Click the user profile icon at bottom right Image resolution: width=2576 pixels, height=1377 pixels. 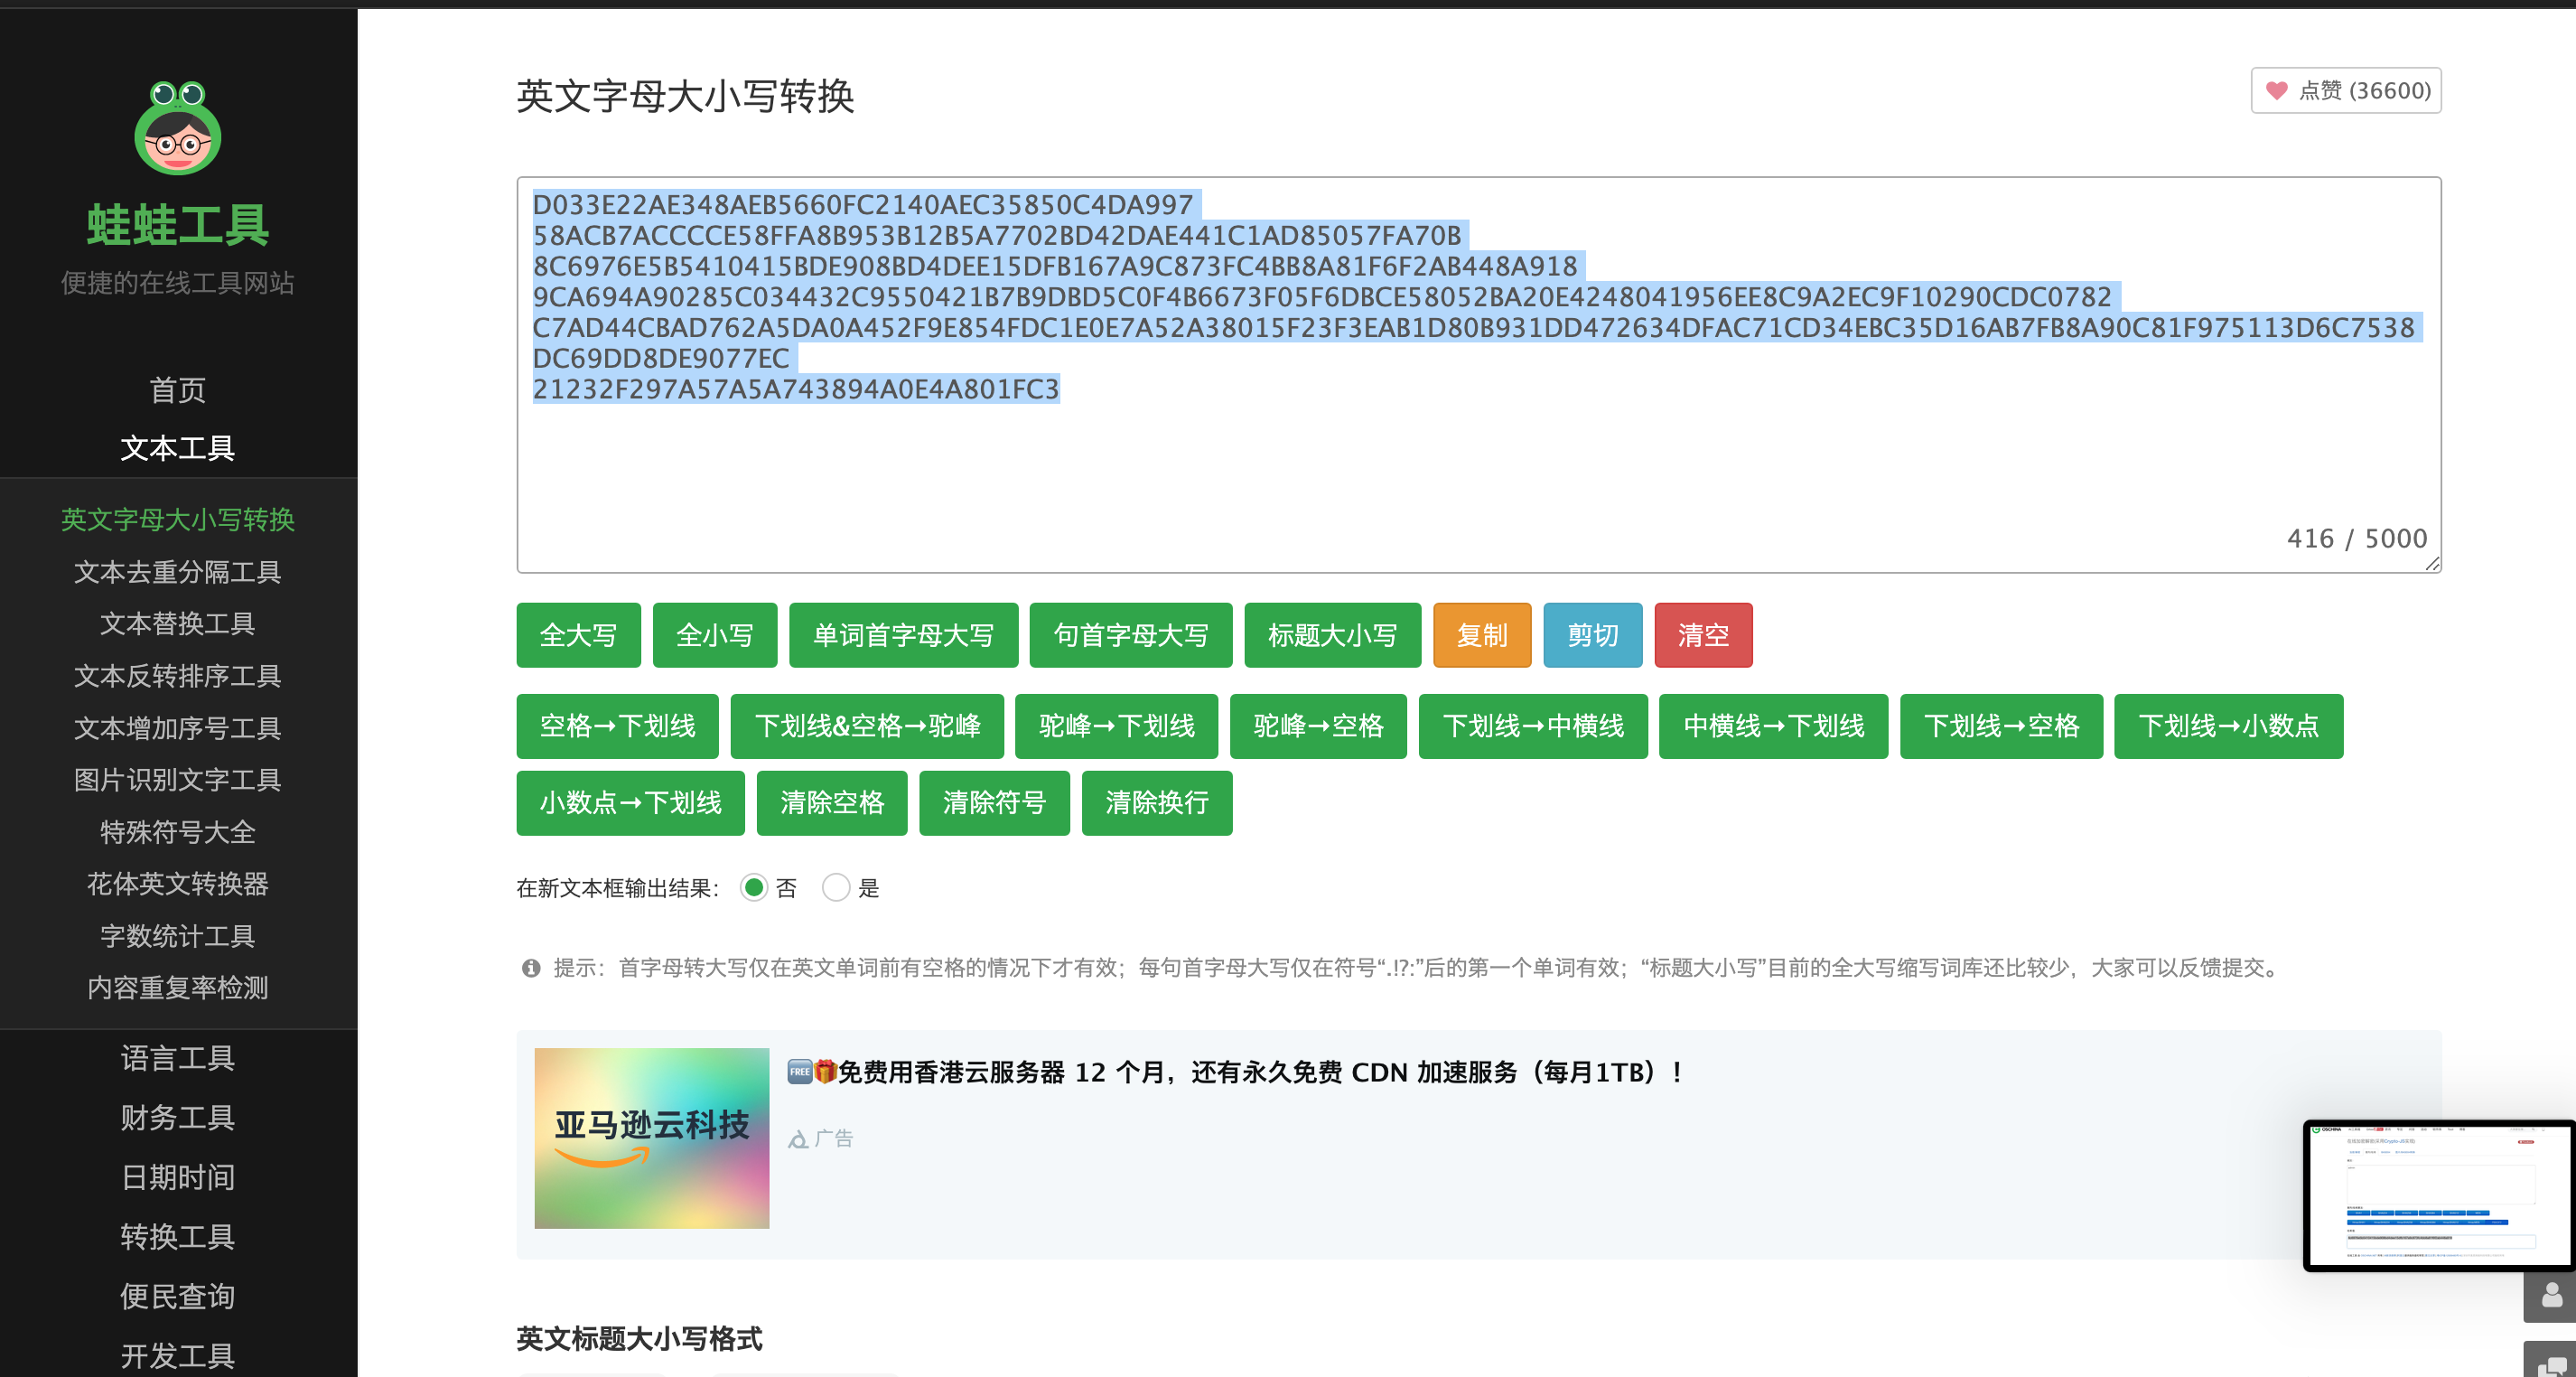(x=2551, y=1296)
